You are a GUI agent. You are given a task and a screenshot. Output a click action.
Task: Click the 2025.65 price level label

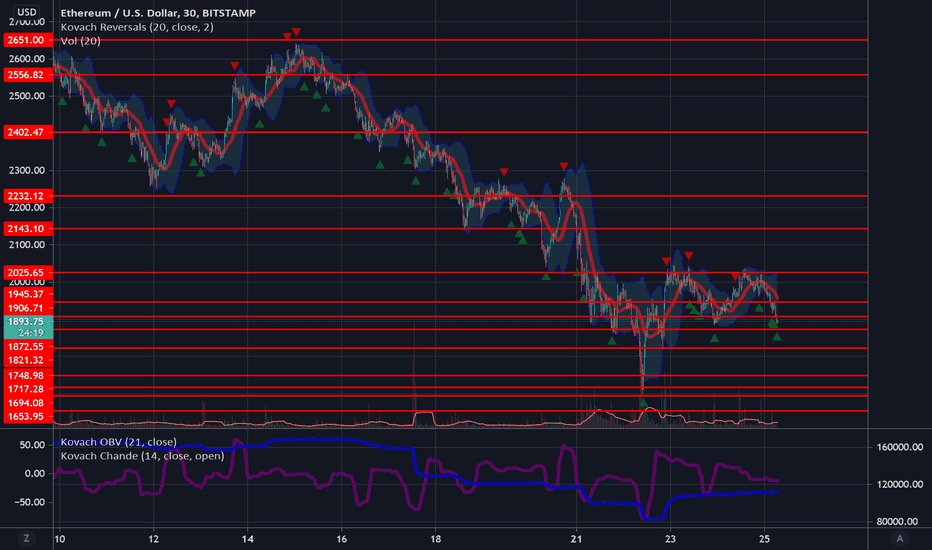(x=28, y=272)
